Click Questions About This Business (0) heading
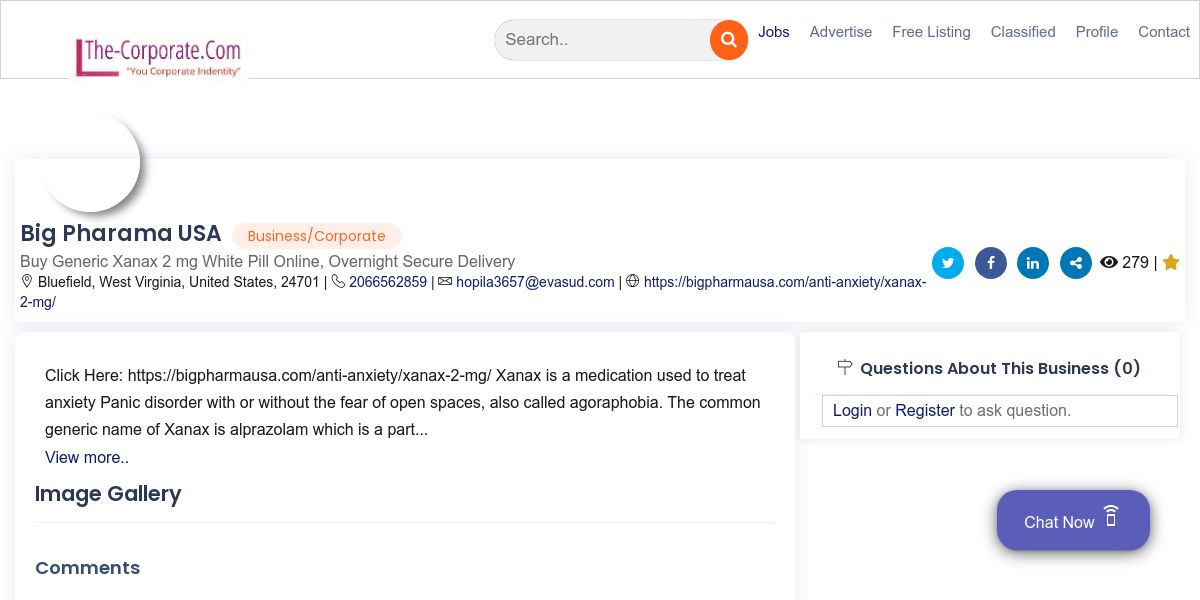Viewport: 1200px width, 600px height. [x=1000, y=368]
